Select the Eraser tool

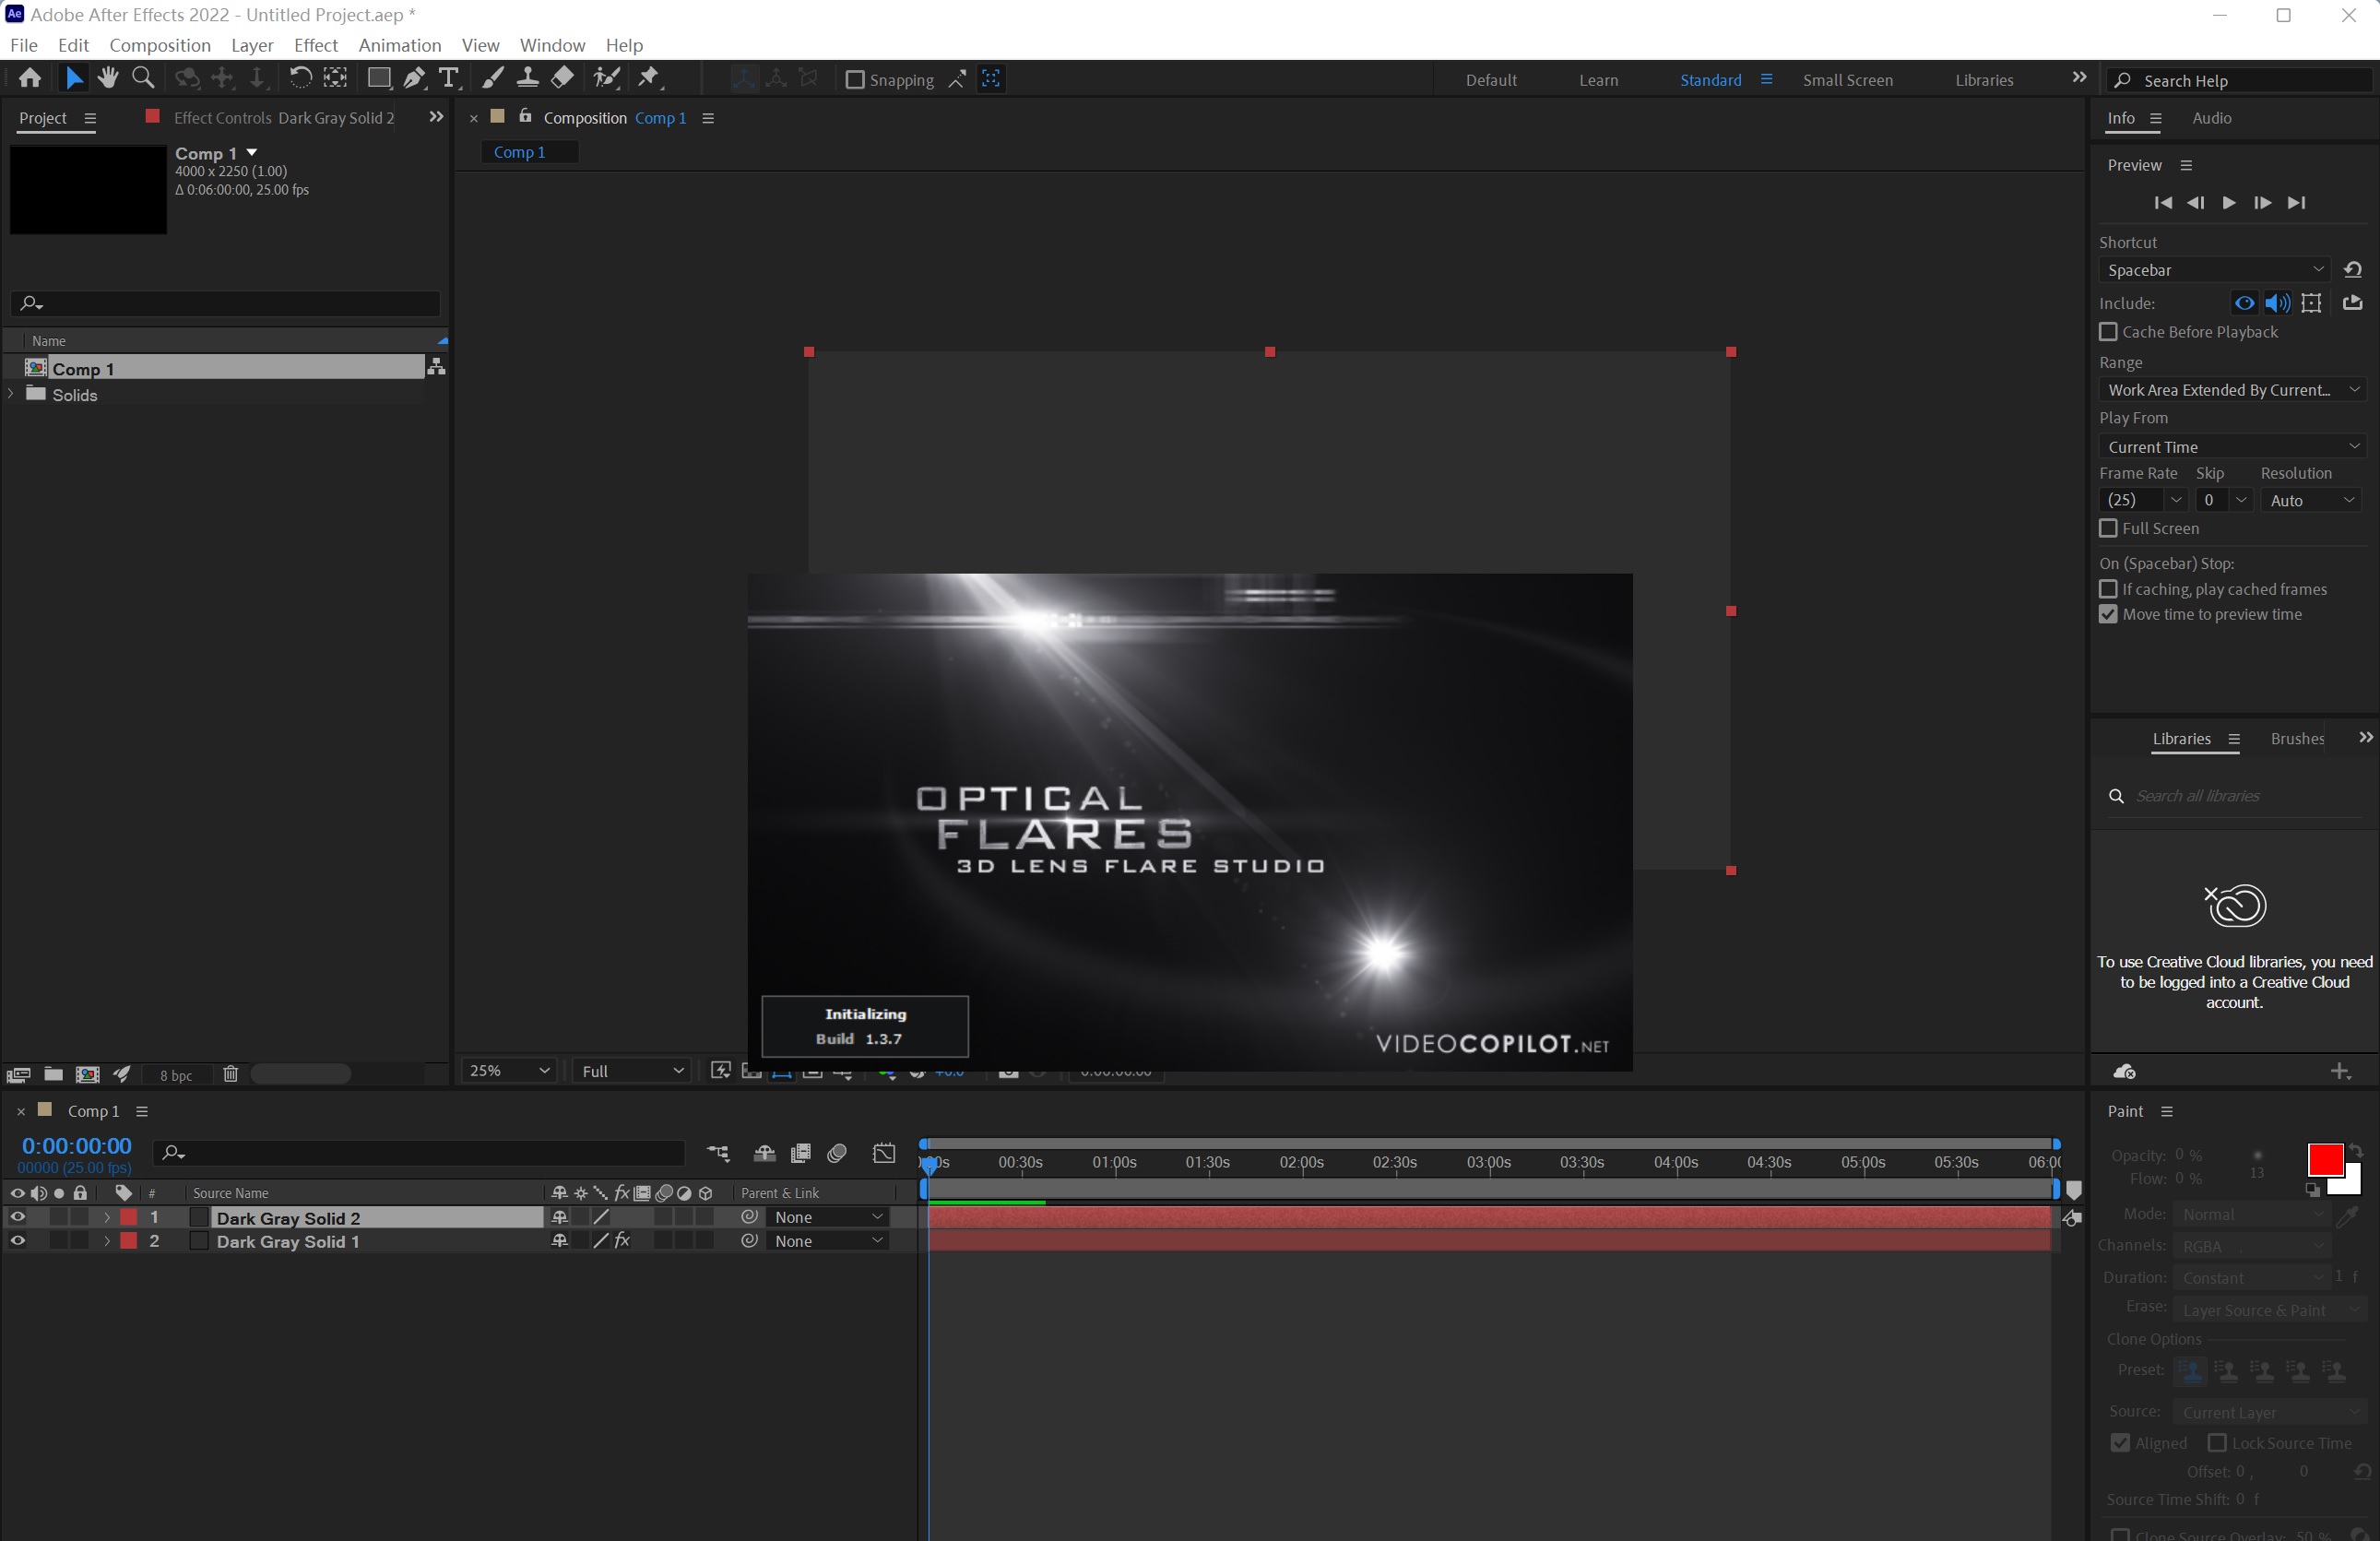point(563,78)
